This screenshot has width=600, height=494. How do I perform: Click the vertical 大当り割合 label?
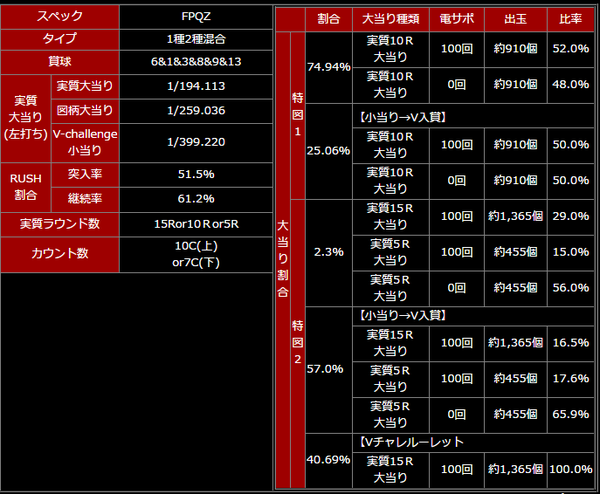click(283, 259)
